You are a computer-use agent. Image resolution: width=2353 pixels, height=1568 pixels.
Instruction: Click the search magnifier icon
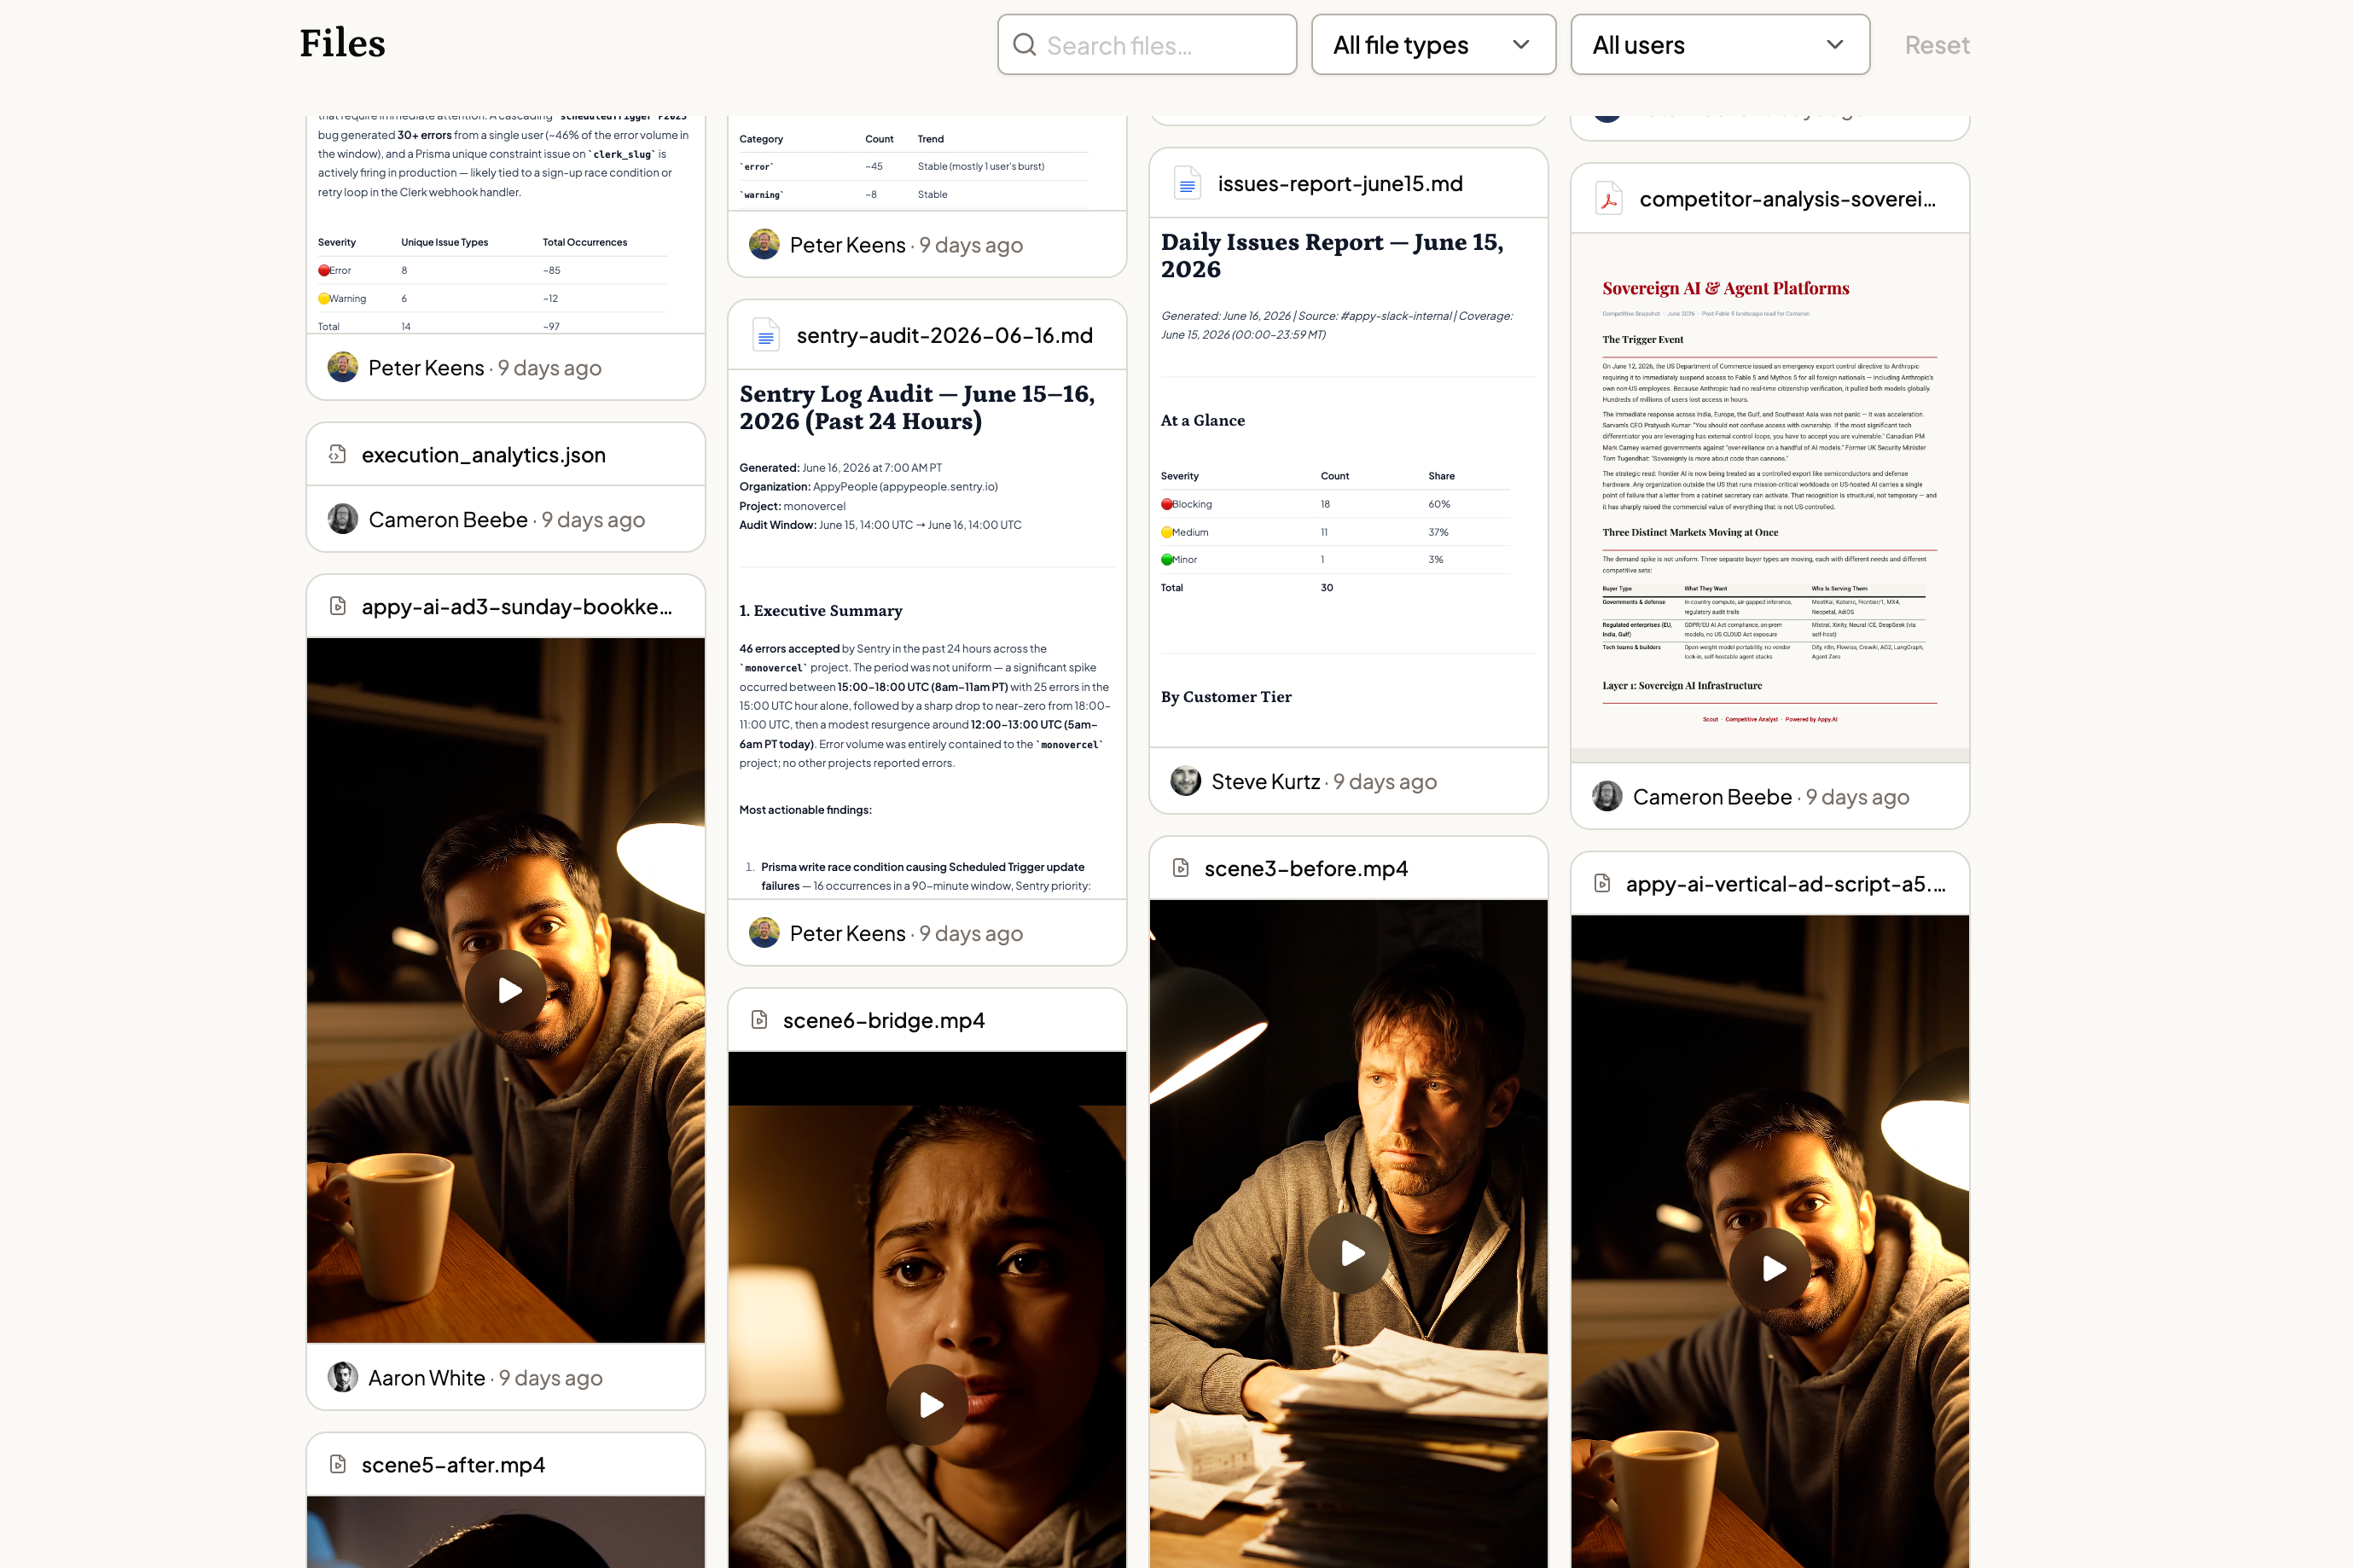coord(1024,45)
